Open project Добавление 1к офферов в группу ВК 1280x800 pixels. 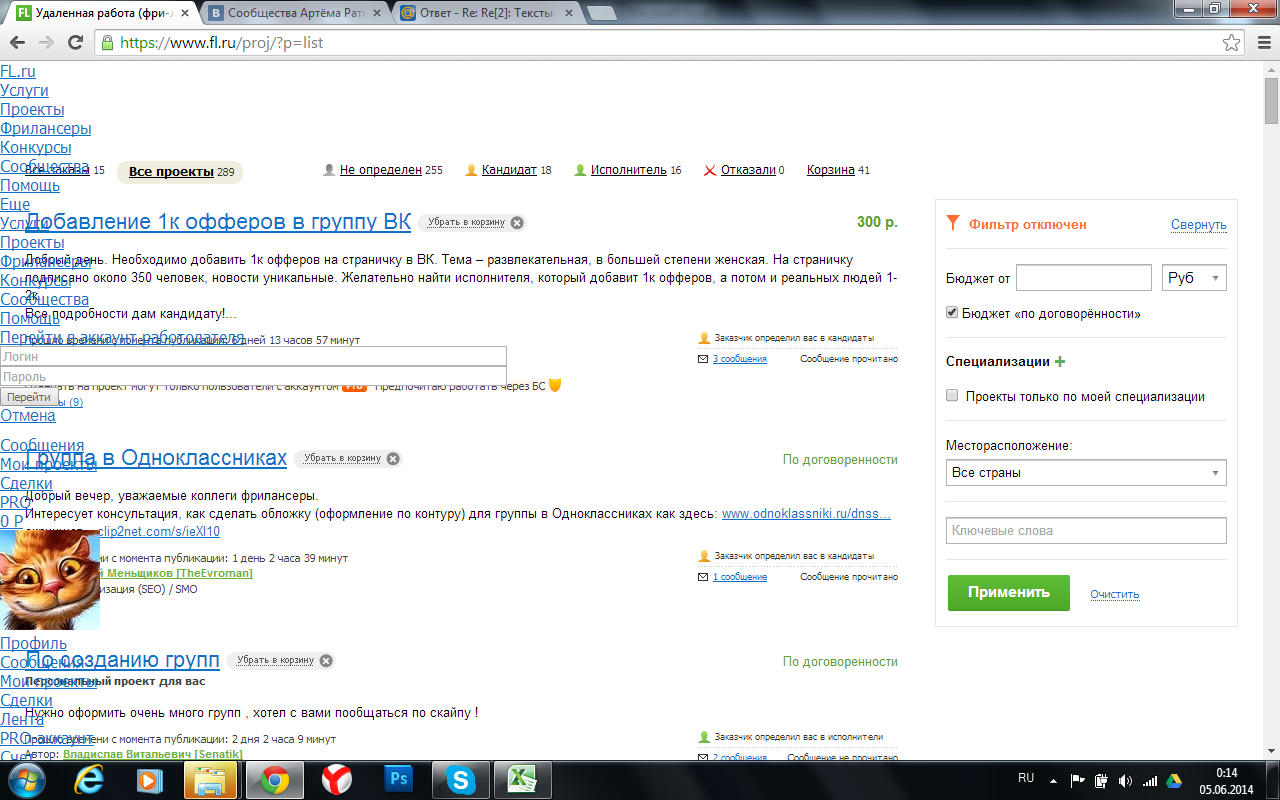[218, 221]
